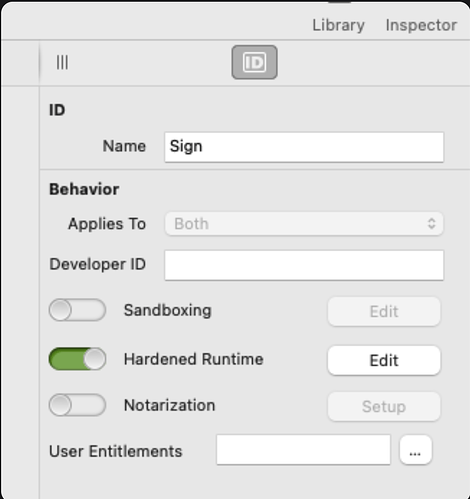Switch to the Library tab
The height and width of the screenshot is (499, 470).
point(338,25)
